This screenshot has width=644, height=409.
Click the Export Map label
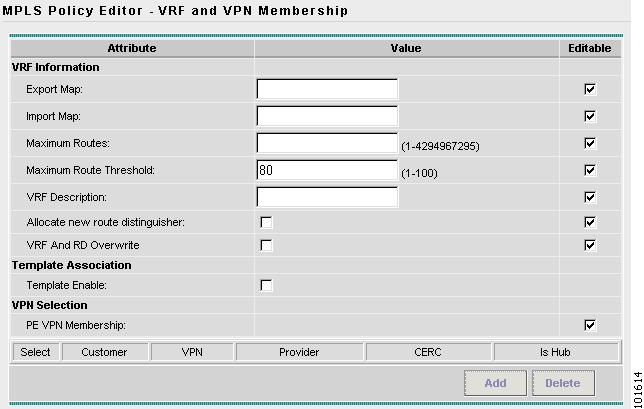click(x=54, y=89)
